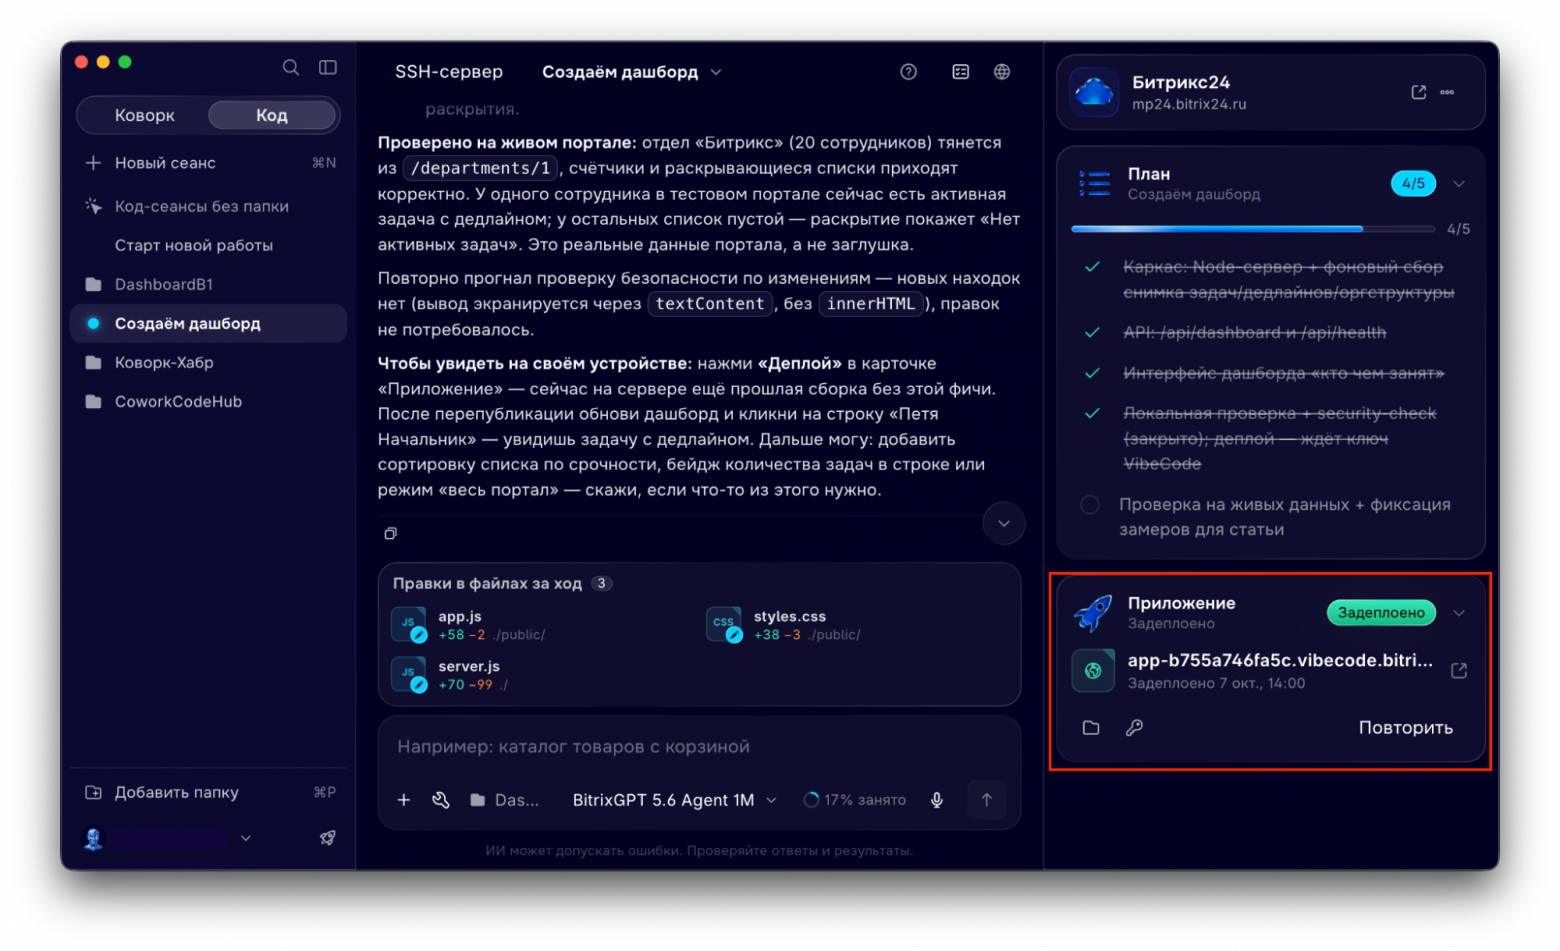
Task: Open the help question-mark icon
Action: (x=908, y=72)
